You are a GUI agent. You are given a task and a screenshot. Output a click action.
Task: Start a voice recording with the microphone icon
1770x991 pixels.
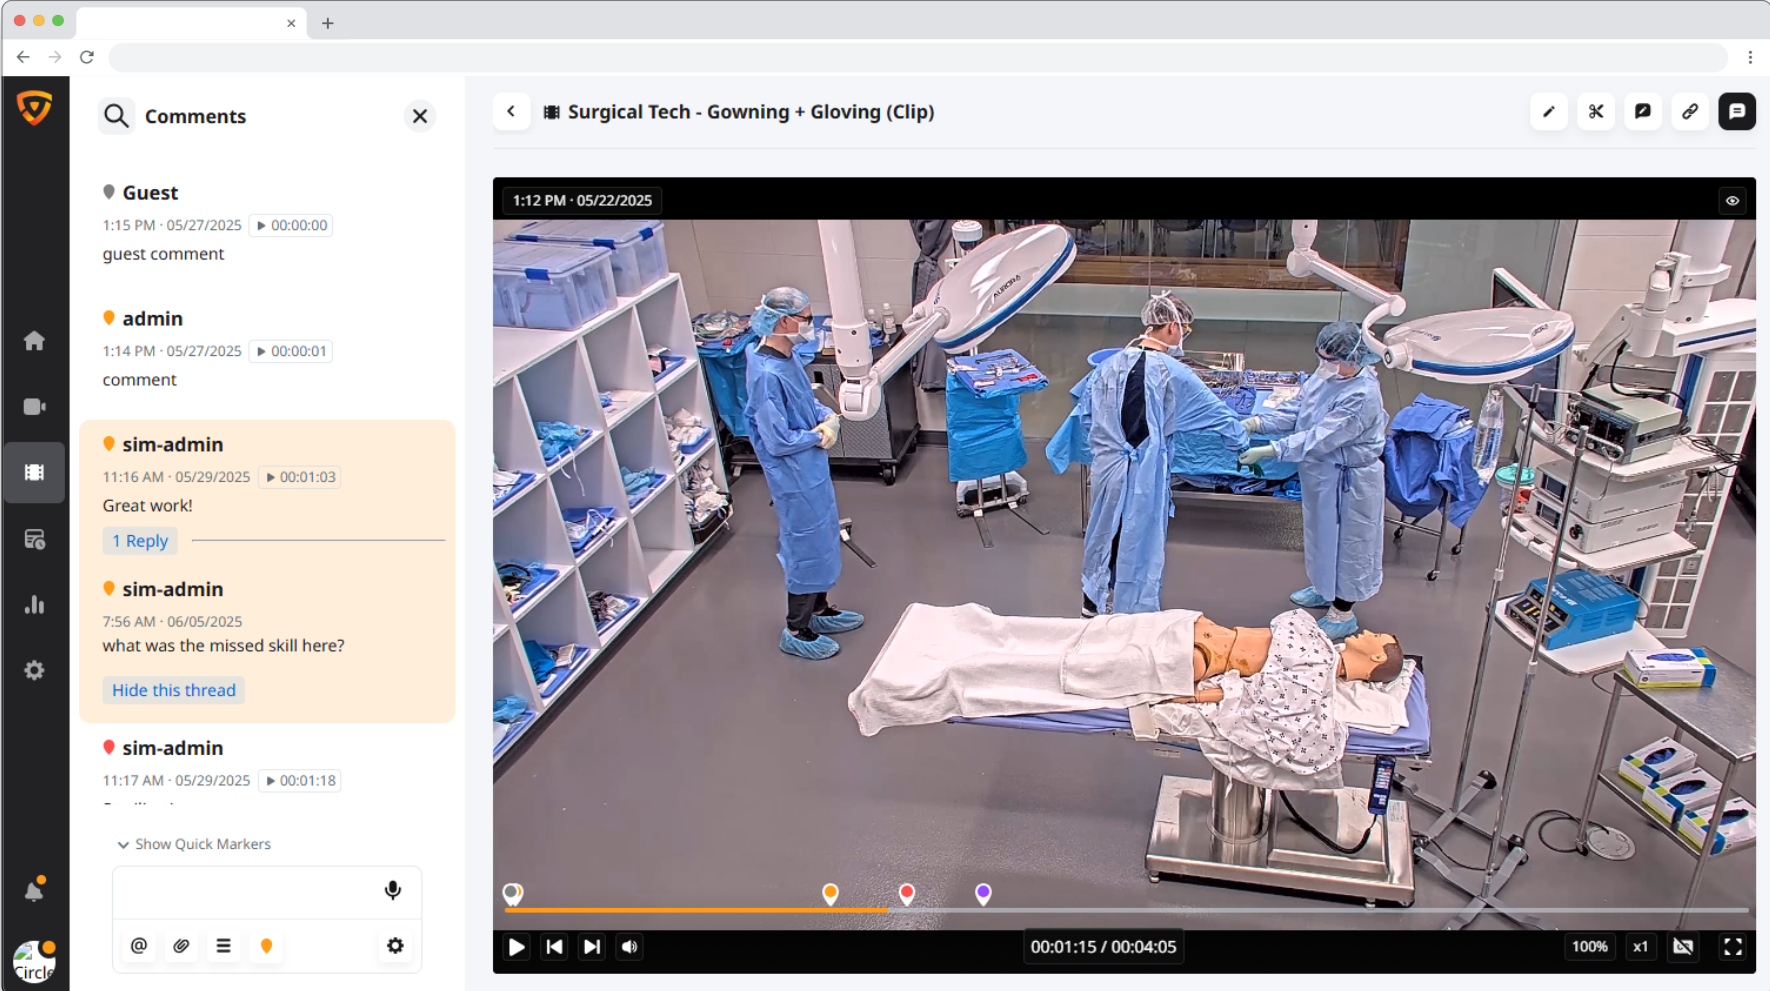tap(392, 889)
